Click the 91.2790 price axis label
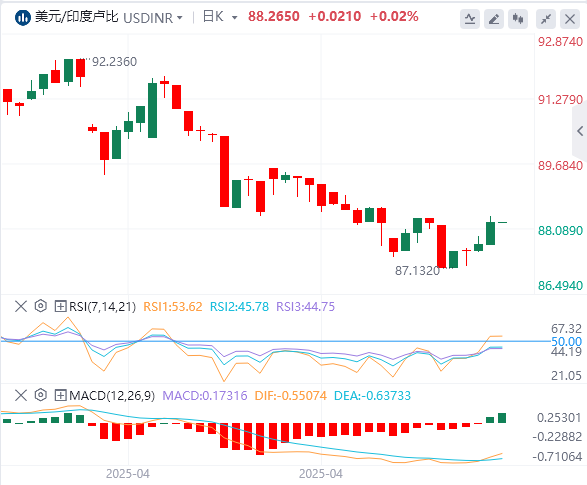 560,100
